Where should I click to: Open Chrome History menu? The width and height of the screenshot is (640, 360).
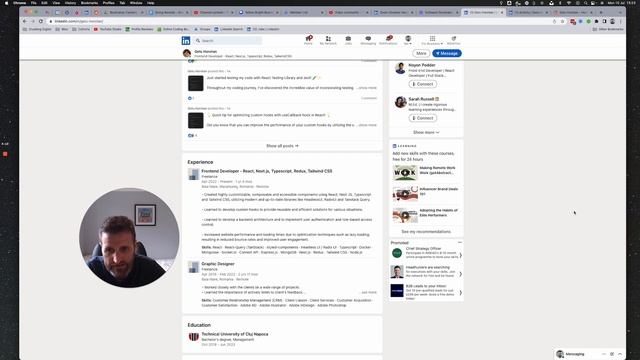(70, 3)
